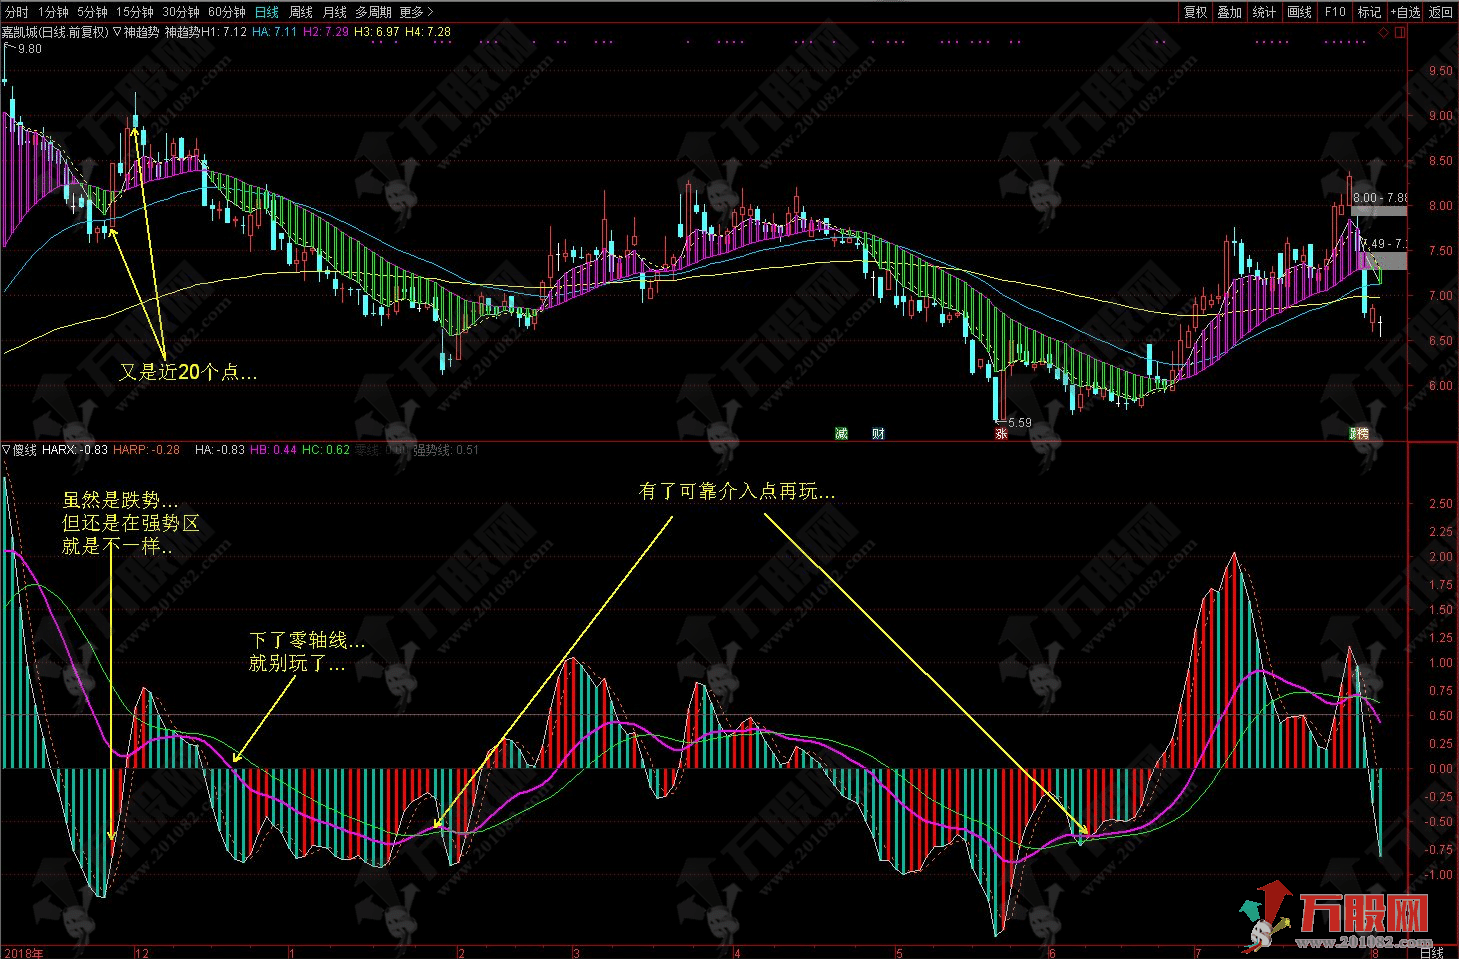Viewport: 1459px width, 959px height.
Task: Click the 日线 label at bottom right
Action: tap(1431, 952)
